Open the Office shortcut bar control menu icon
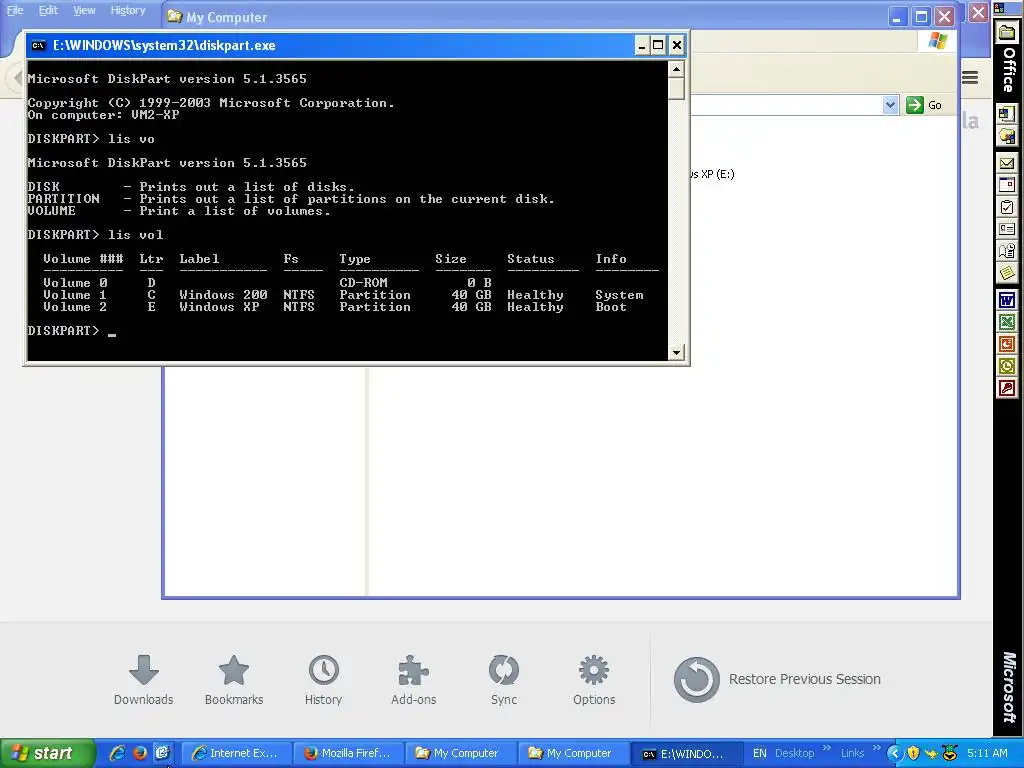 1000,8
